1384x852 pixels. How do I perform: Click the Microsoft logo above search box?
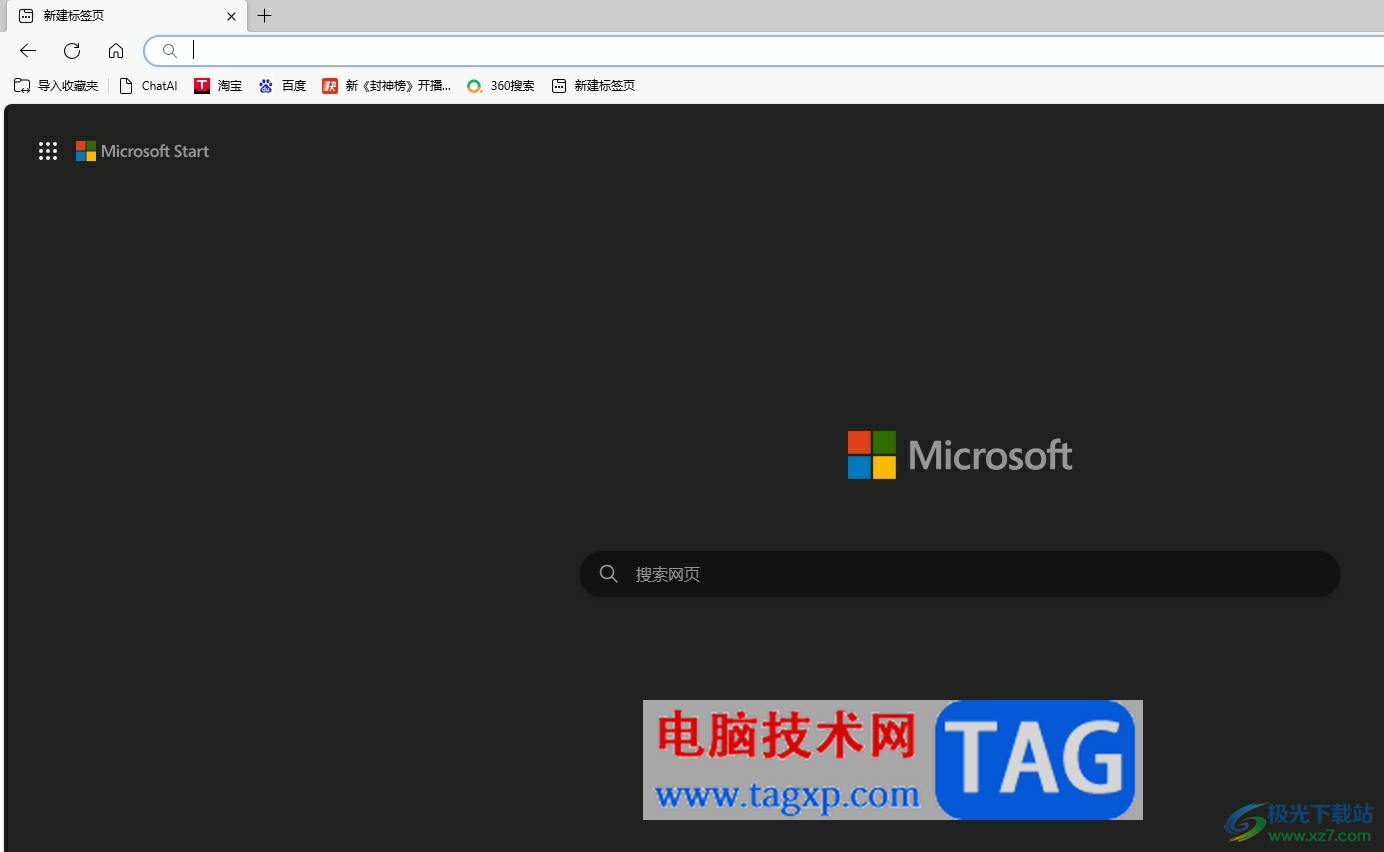(960, 455)
